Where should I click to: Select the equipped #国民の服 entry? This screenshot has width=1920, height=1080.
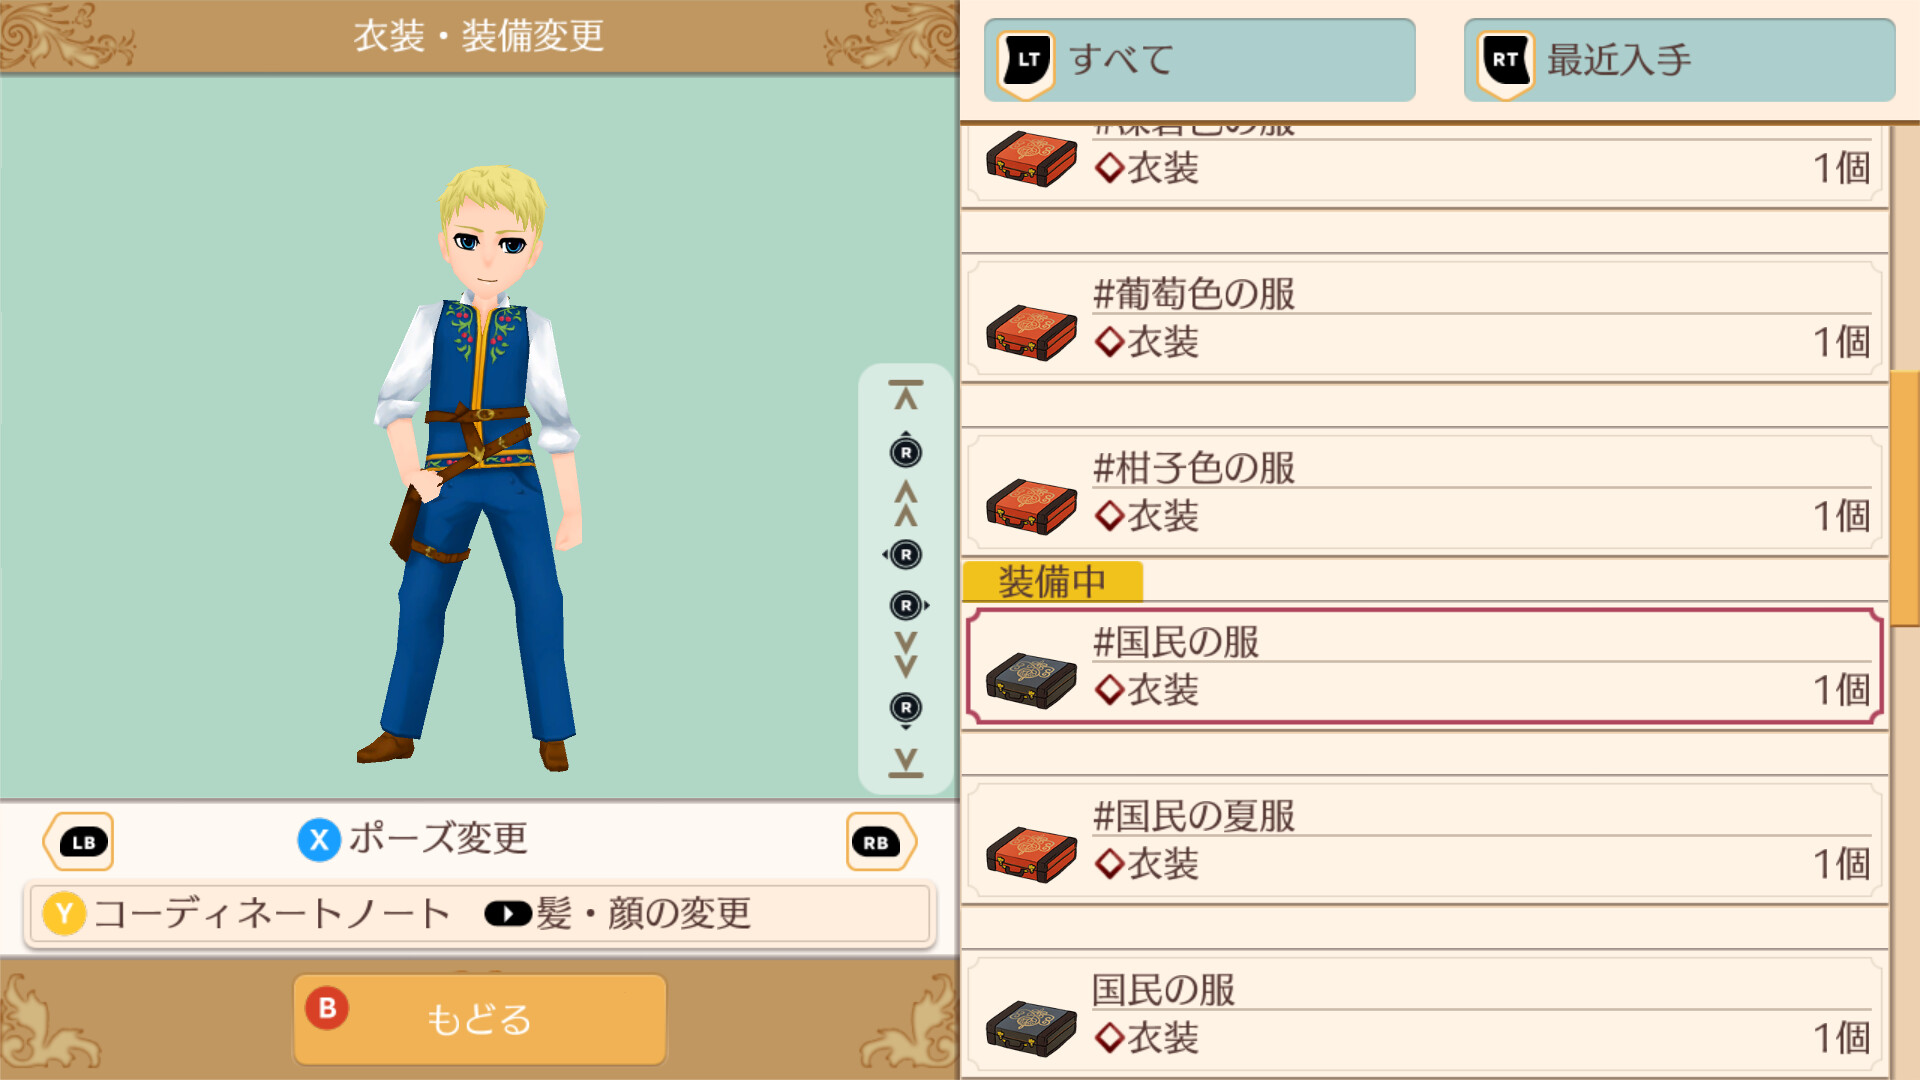click(x=1424, y=667)
